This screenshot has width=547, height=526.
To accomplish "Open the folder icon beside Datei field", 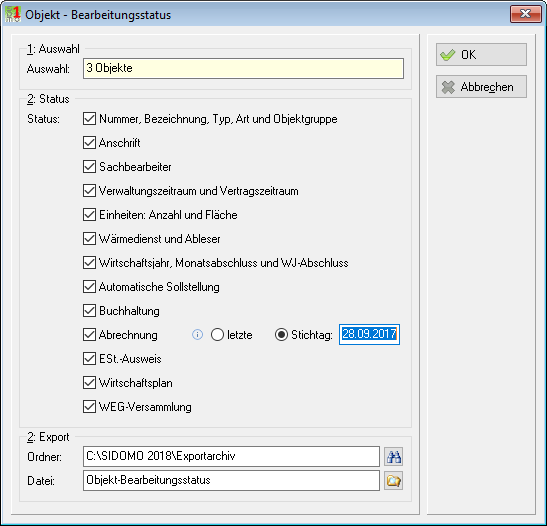I will (394, 481).
